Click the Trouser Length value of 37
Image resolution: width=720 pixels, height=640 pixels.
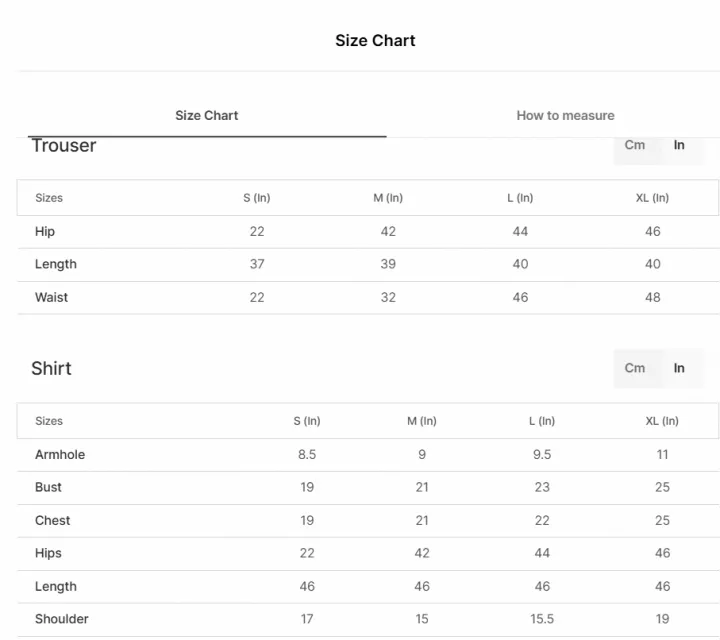tap(257, 264)
